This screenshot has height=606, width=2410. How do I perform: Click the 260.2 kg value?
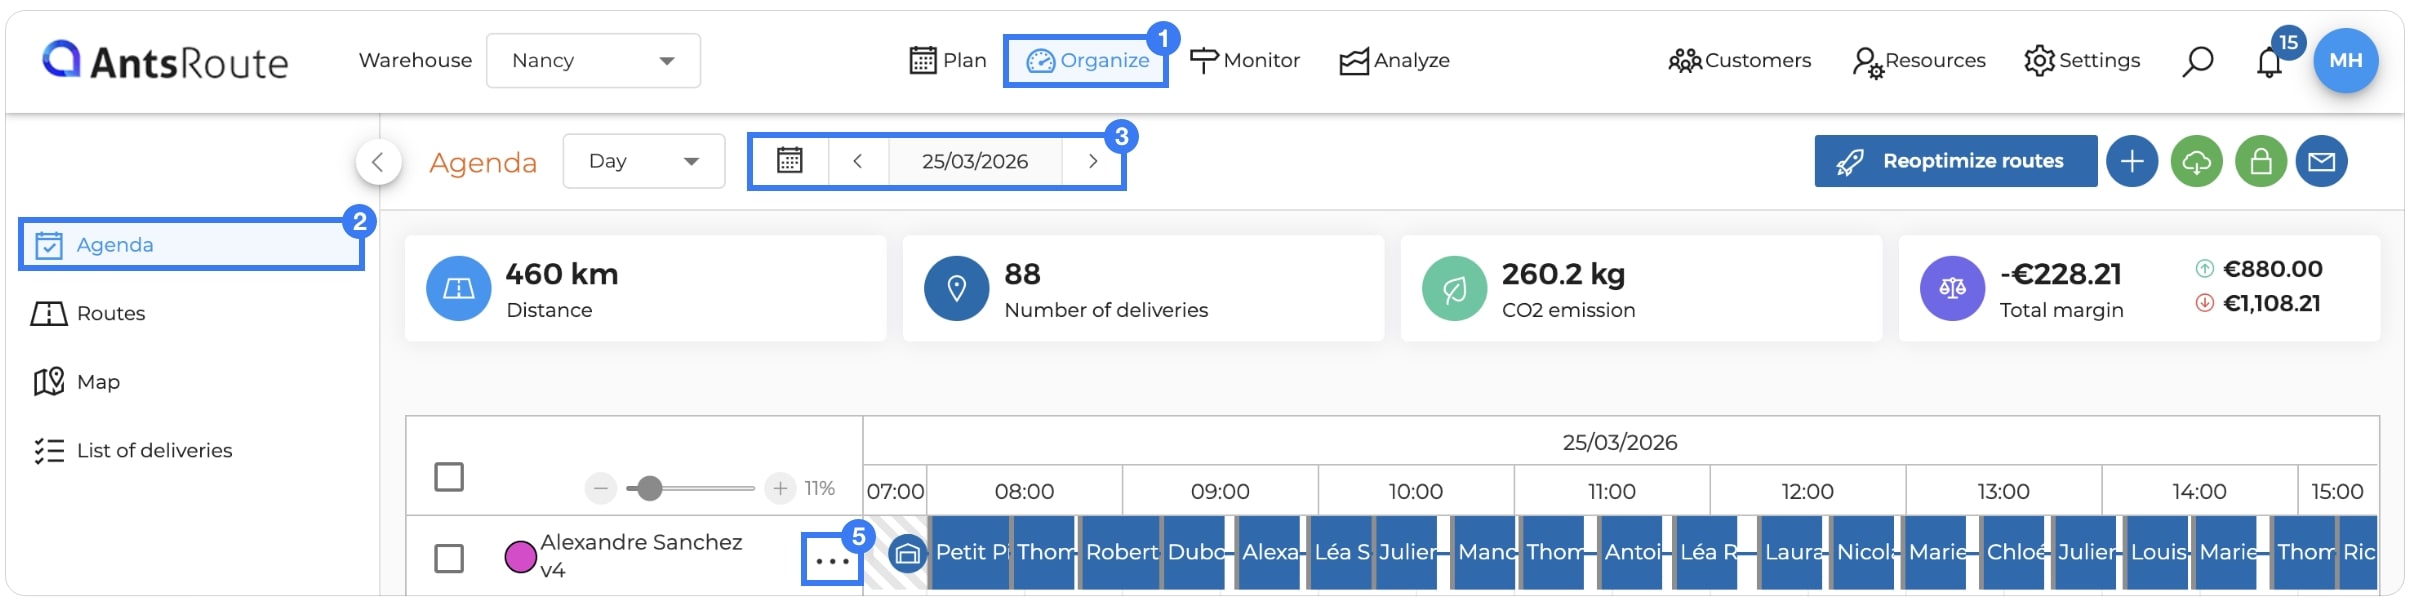[x=1563, y=274]
